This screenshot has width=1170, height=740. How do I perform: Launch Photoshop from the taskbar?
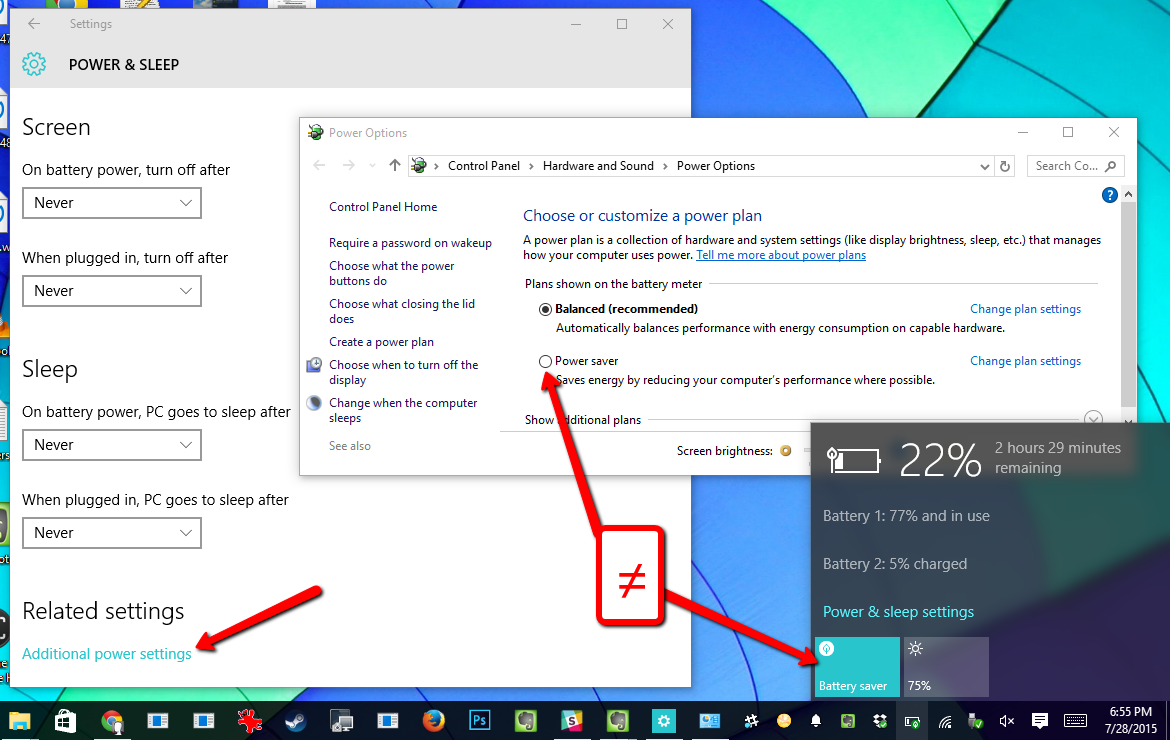[480, 720]
